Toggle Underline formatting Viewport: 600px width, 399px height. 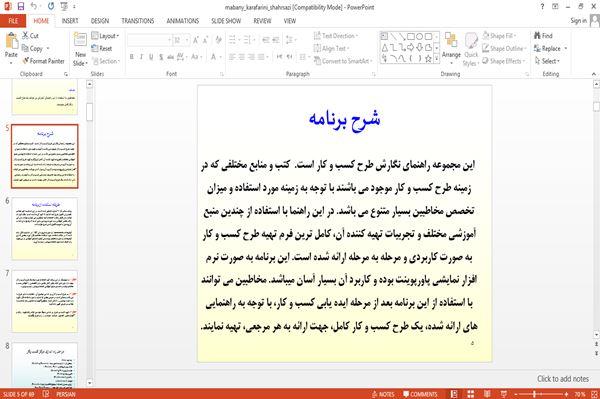tap(151, 57)
